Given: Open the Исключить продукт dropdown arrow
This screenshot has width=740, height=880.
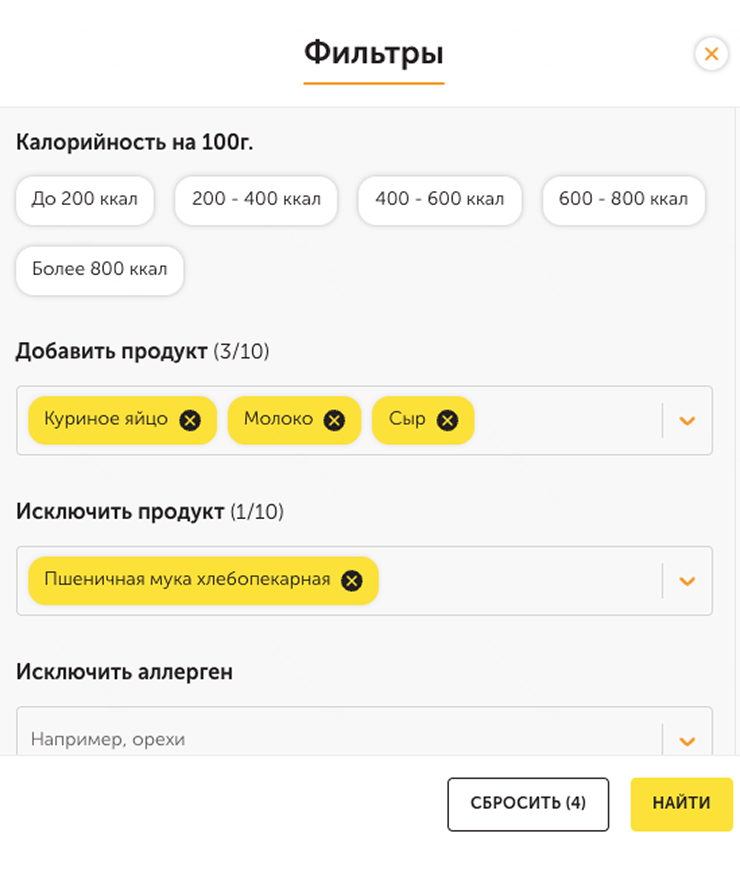Looking at the screenshot, I should coord(687,581).
